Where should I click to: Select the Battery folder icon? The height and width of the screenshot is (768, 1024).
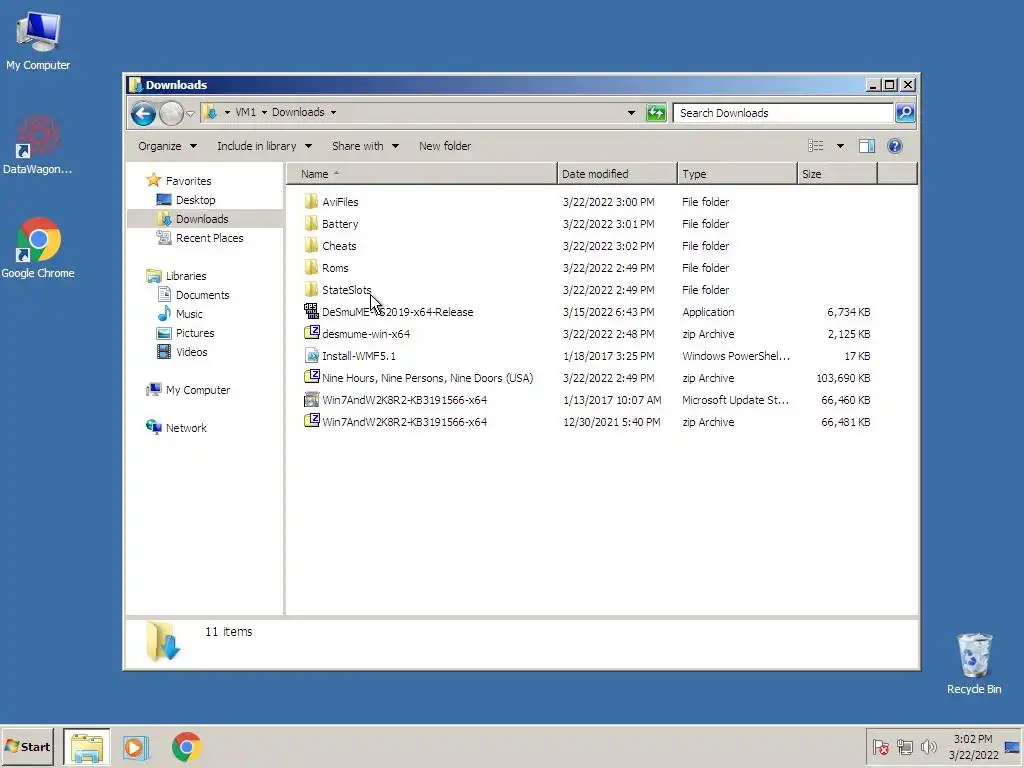click(312, 223)
